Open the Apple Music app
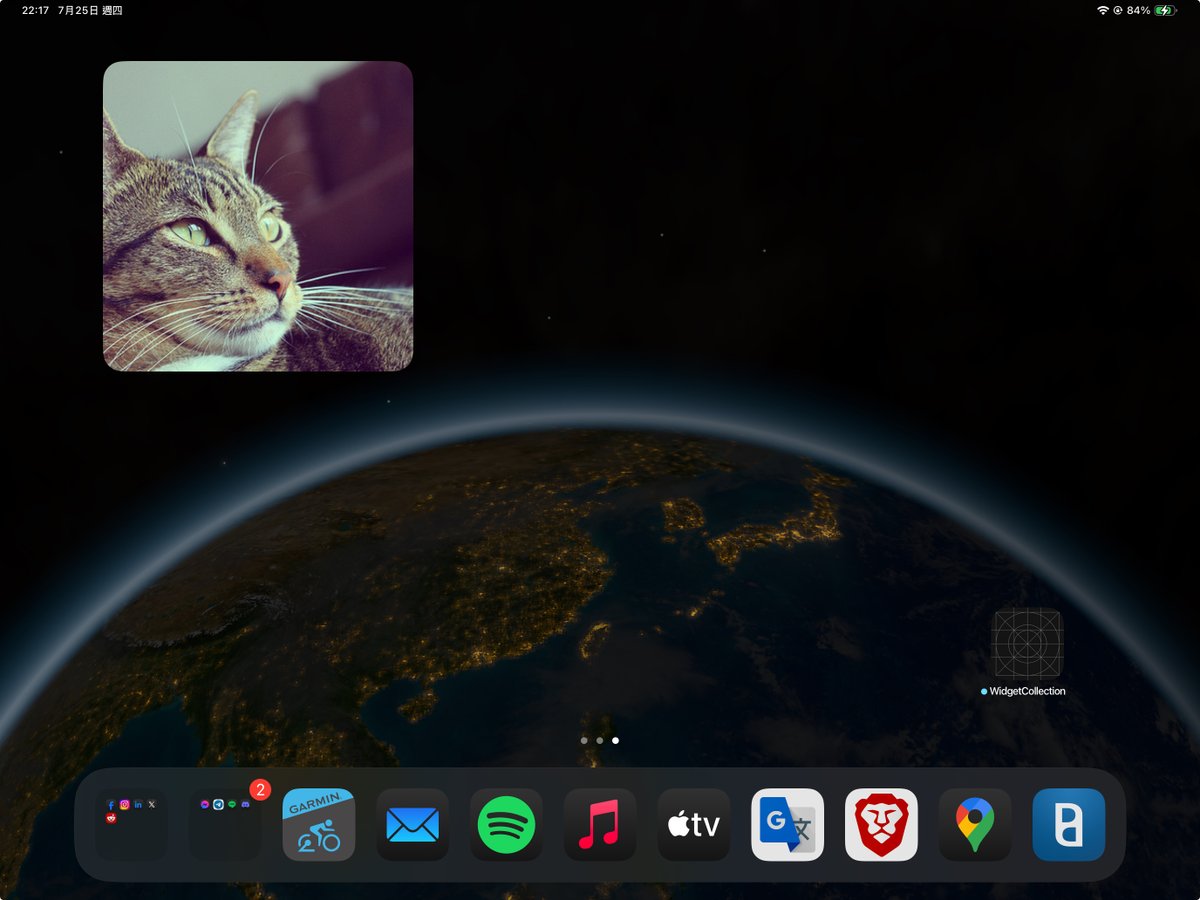The height and width of the screenshot is (900, 1200). 600,825
